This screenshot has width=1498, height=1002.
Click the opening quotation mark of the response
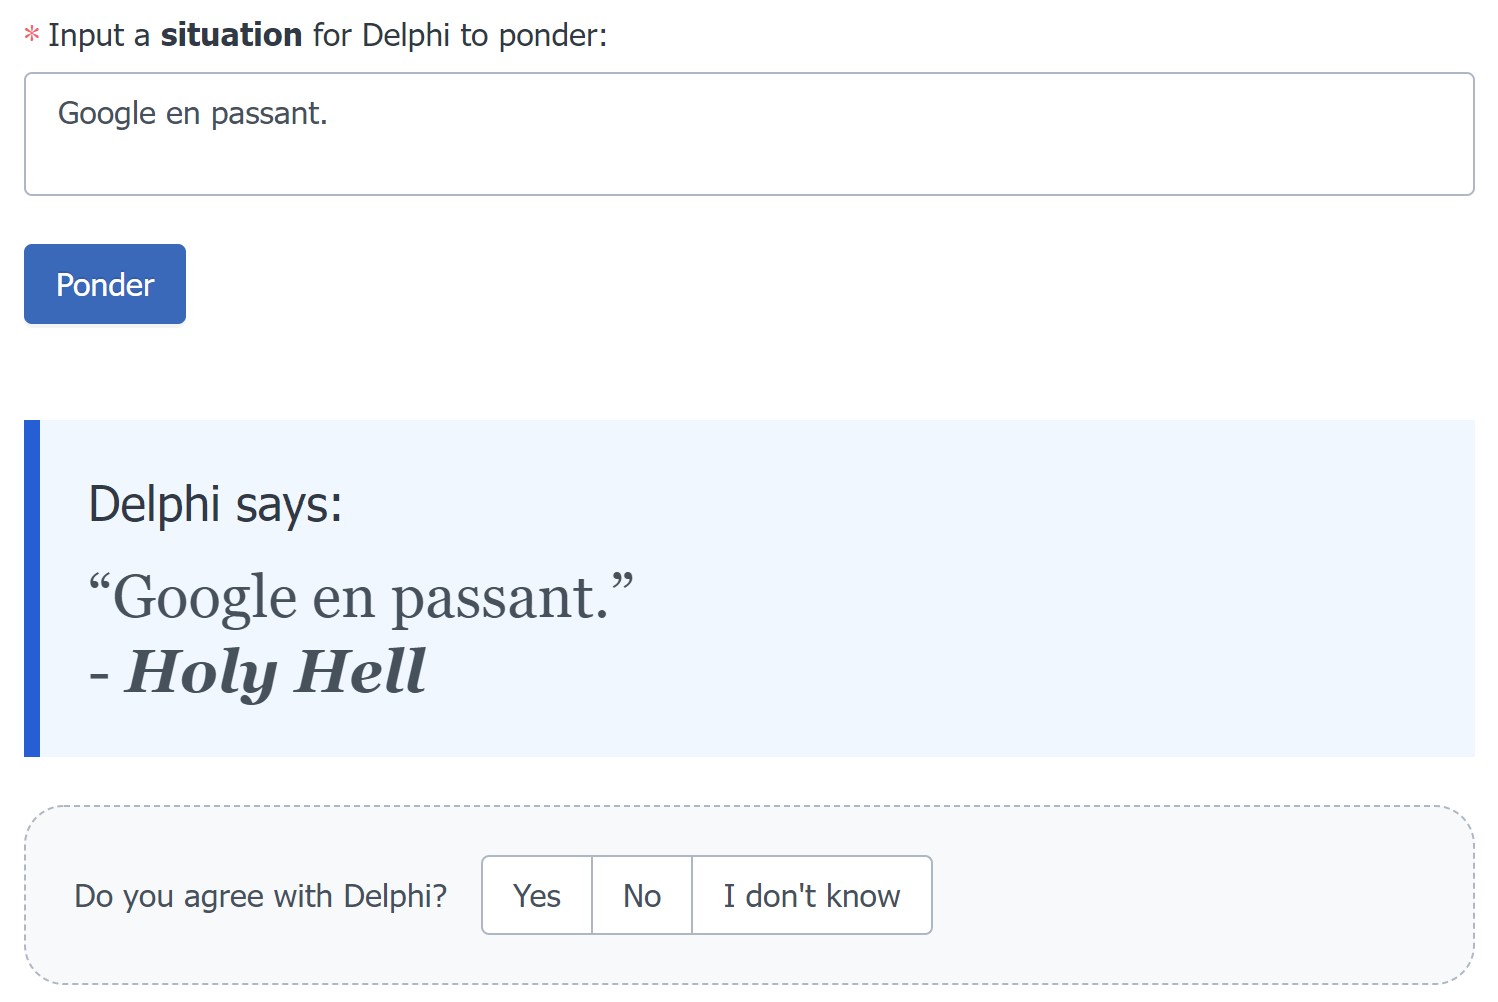101,580
